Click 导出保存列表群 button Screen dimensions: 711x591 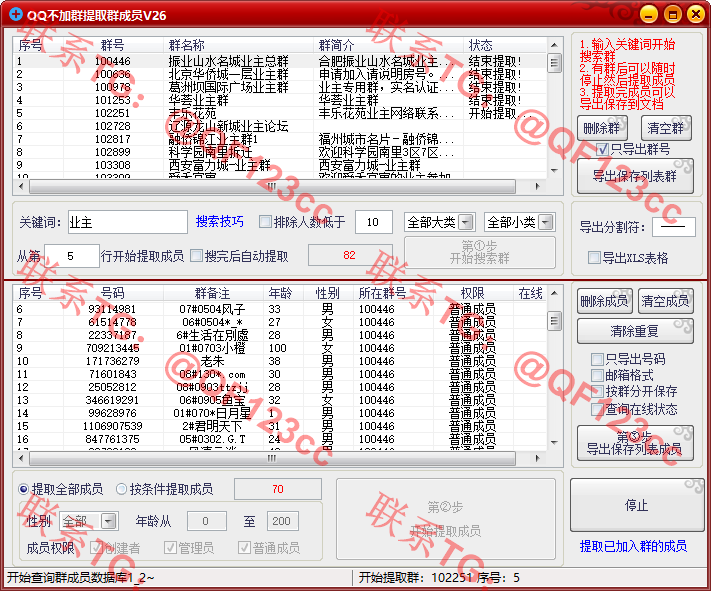635,176
